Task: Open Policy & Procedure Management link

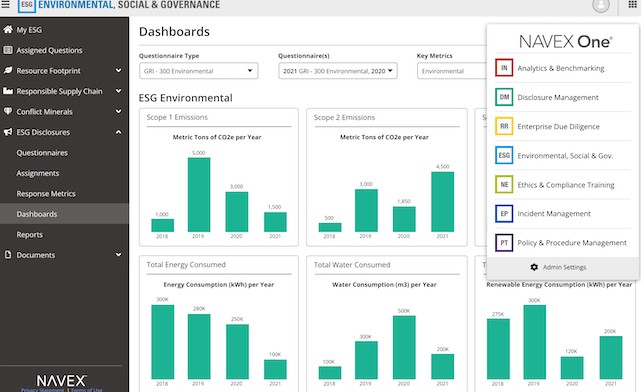Action: [x=572, y=243]
